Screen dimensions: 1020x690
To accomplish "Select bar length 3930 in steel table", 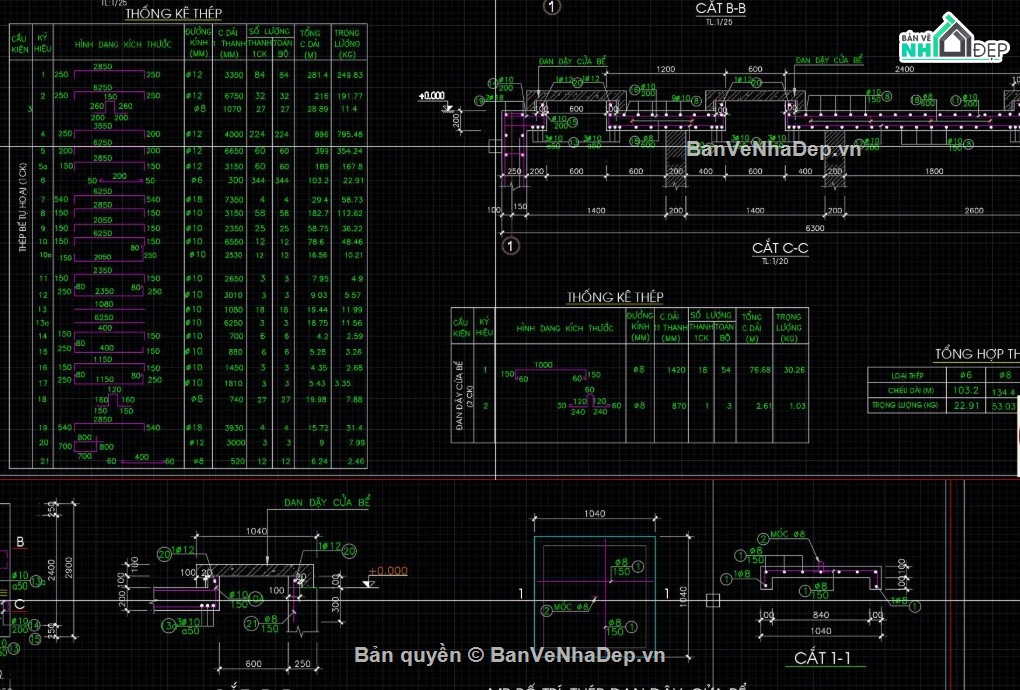I will [x=234, y=428].
